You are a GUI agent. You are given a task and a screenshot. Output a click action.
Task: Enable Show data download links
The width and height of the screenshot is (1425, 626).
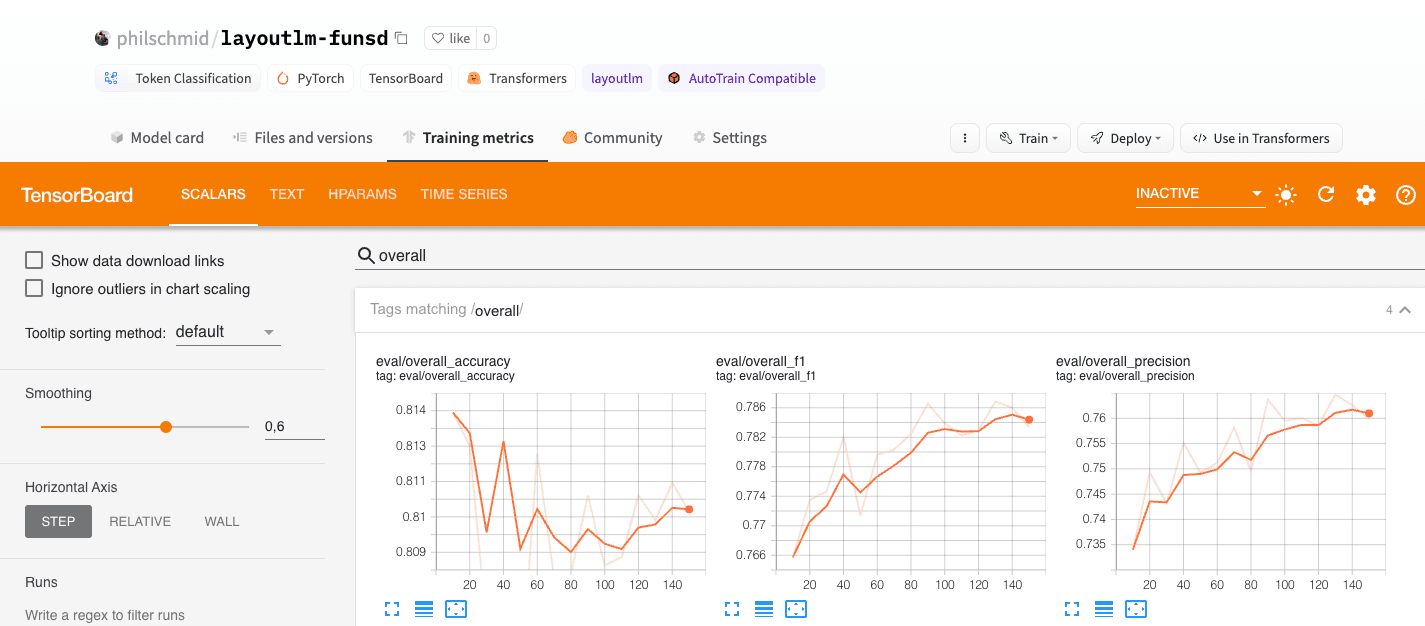tap(34, 261)
